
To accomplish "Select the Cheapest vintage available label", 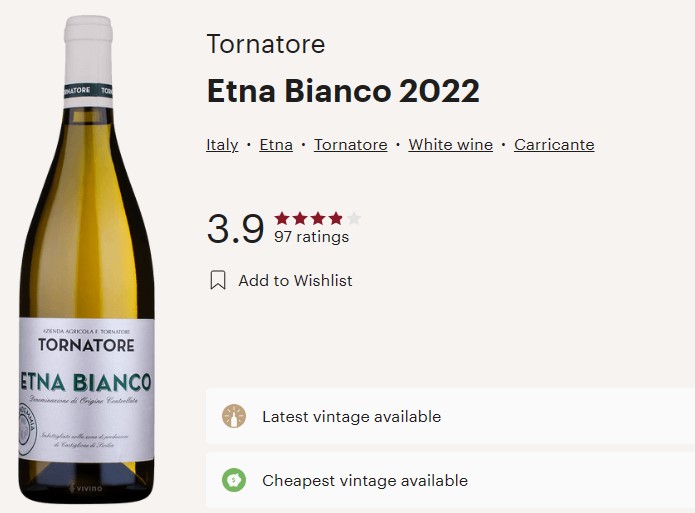I will pyautogui.click(x=364, y=480).
